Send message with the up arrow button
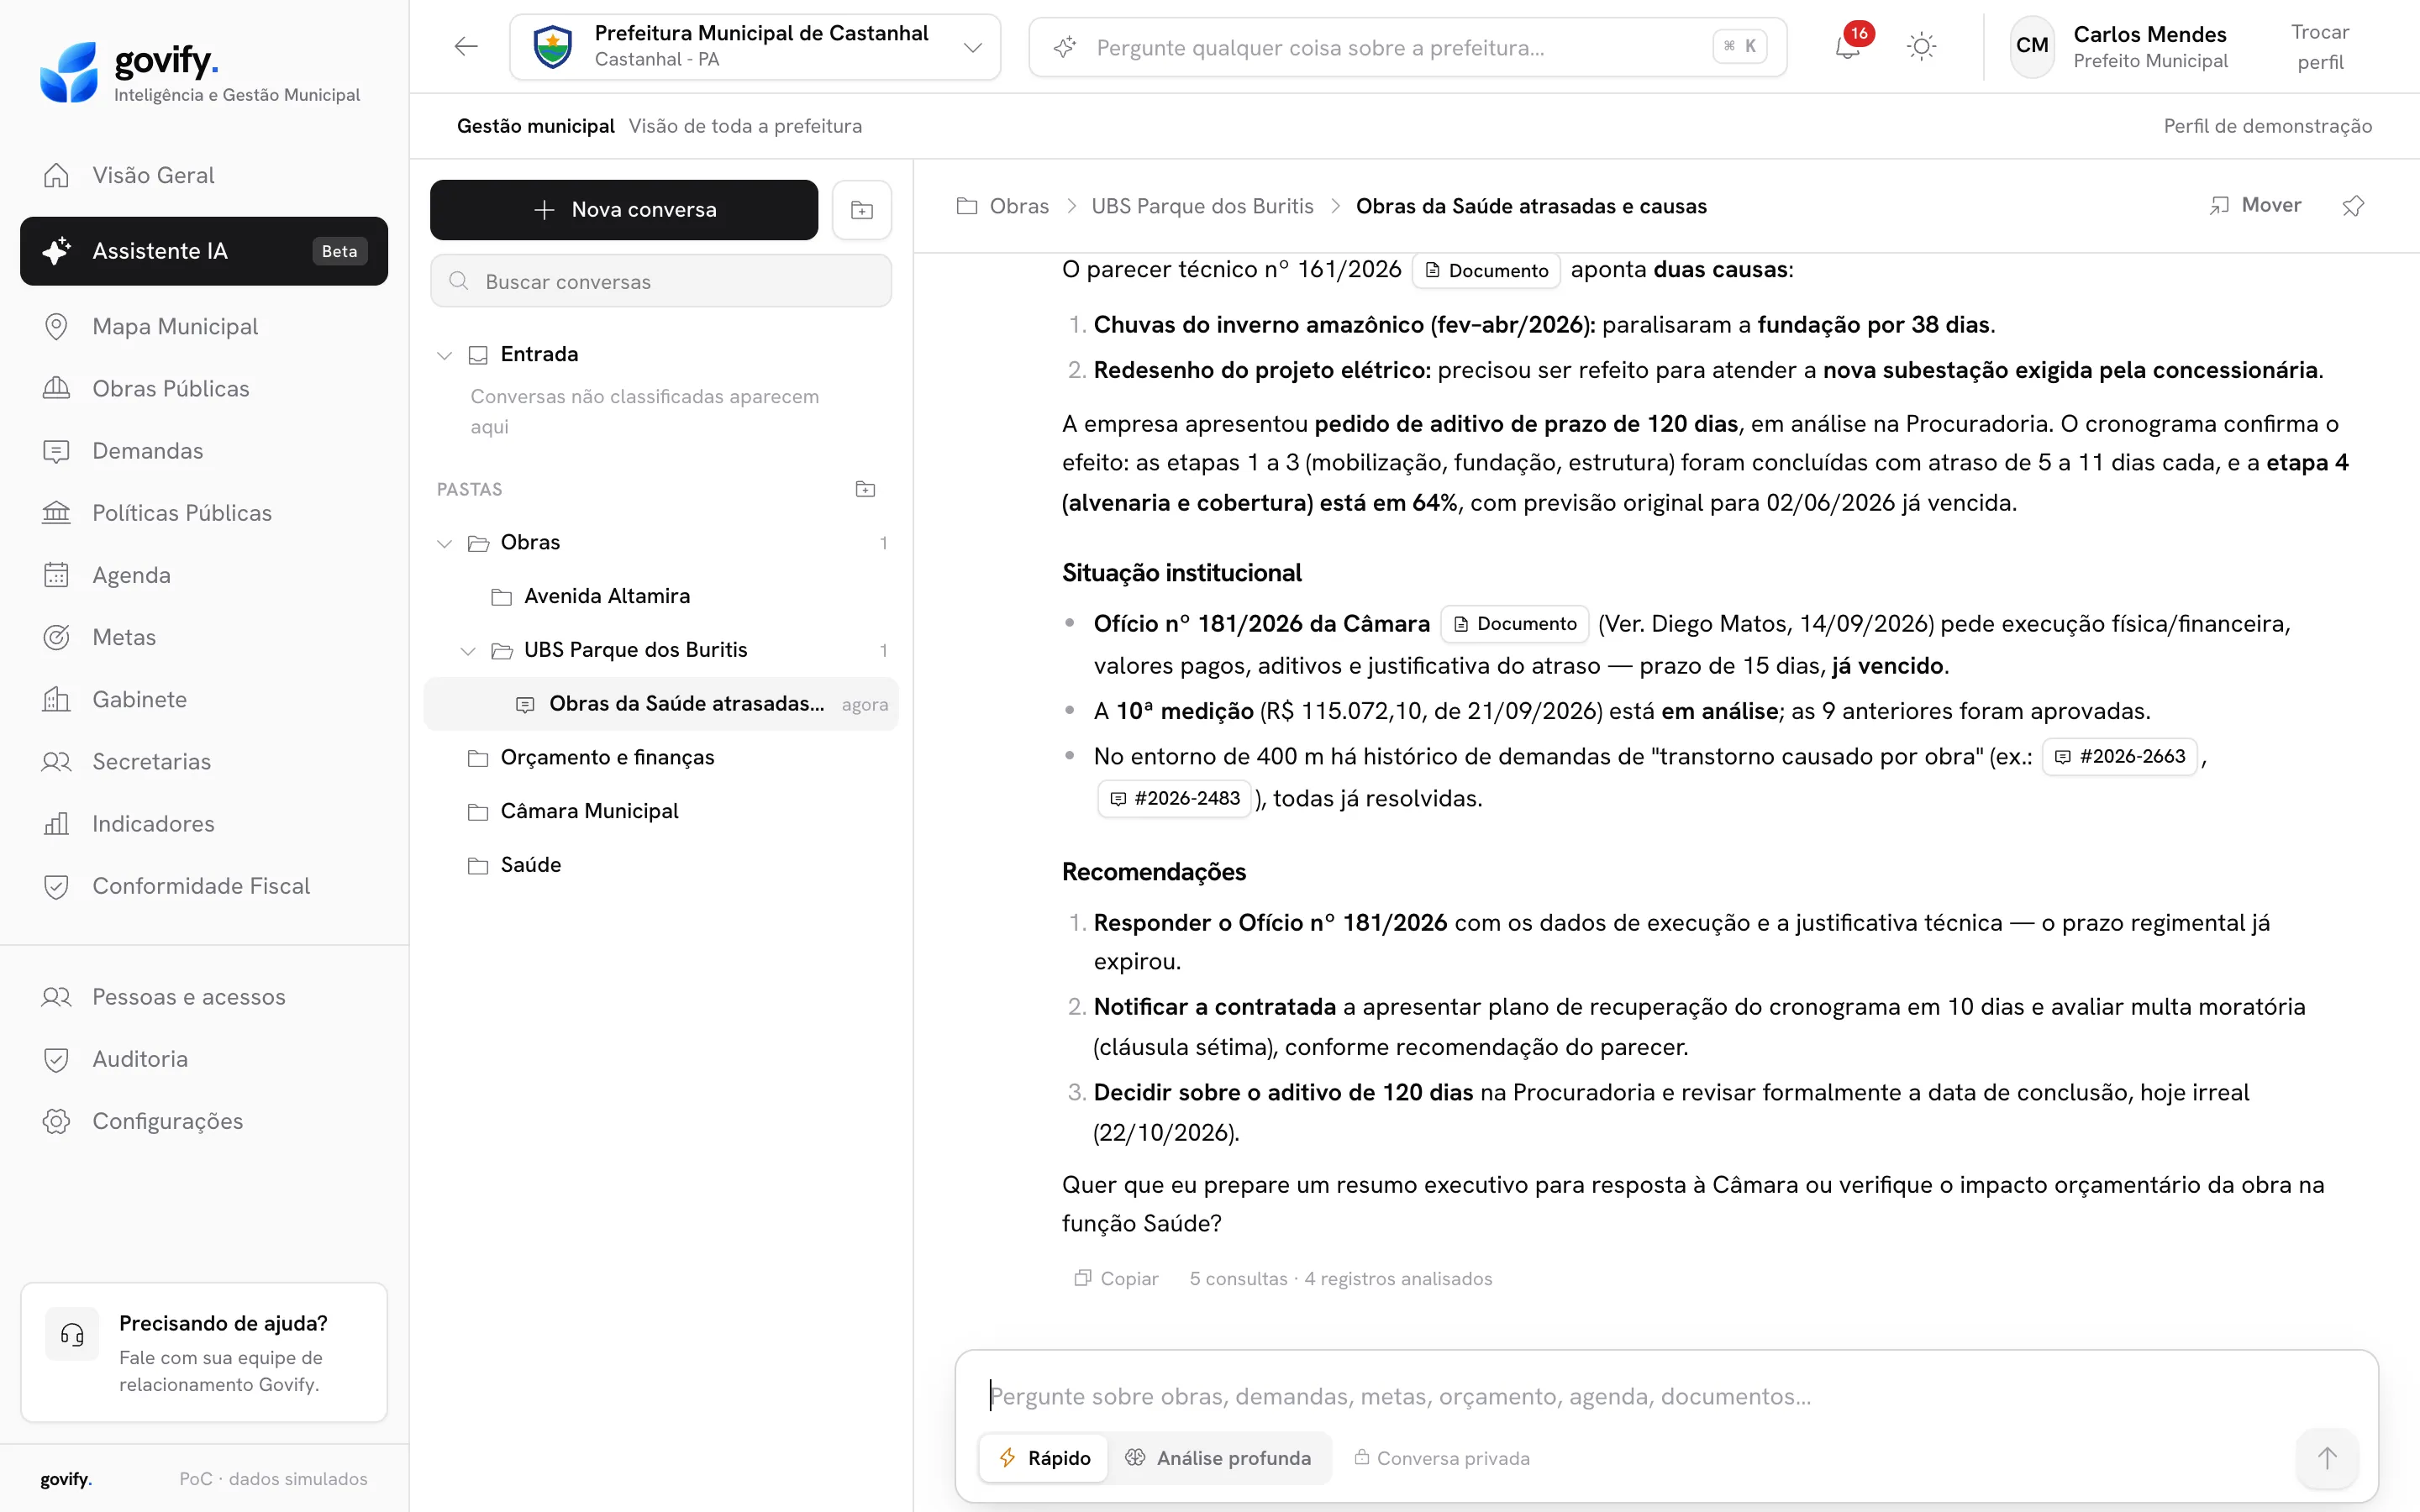Image resolution: width=2420 pixels, height=1512 pixels. [x=2327, y=1458]
